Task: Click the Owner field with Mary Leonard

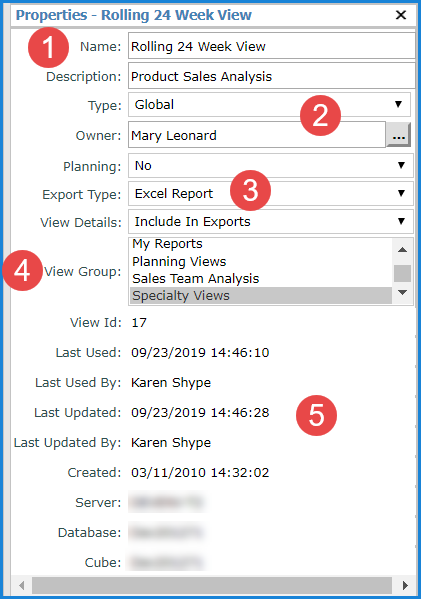Action: (x=257, y=135)
